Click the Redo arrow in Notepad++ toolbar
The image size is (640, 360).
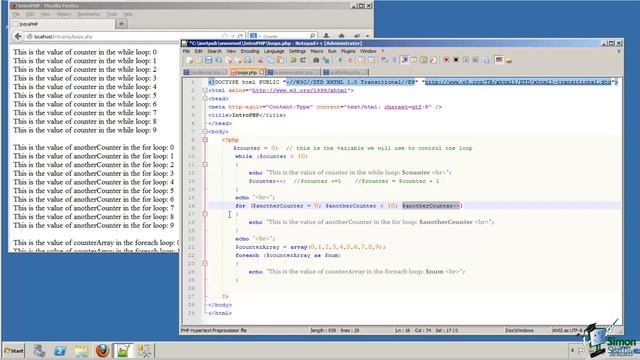pyautogui.click(x=303, y=60)
